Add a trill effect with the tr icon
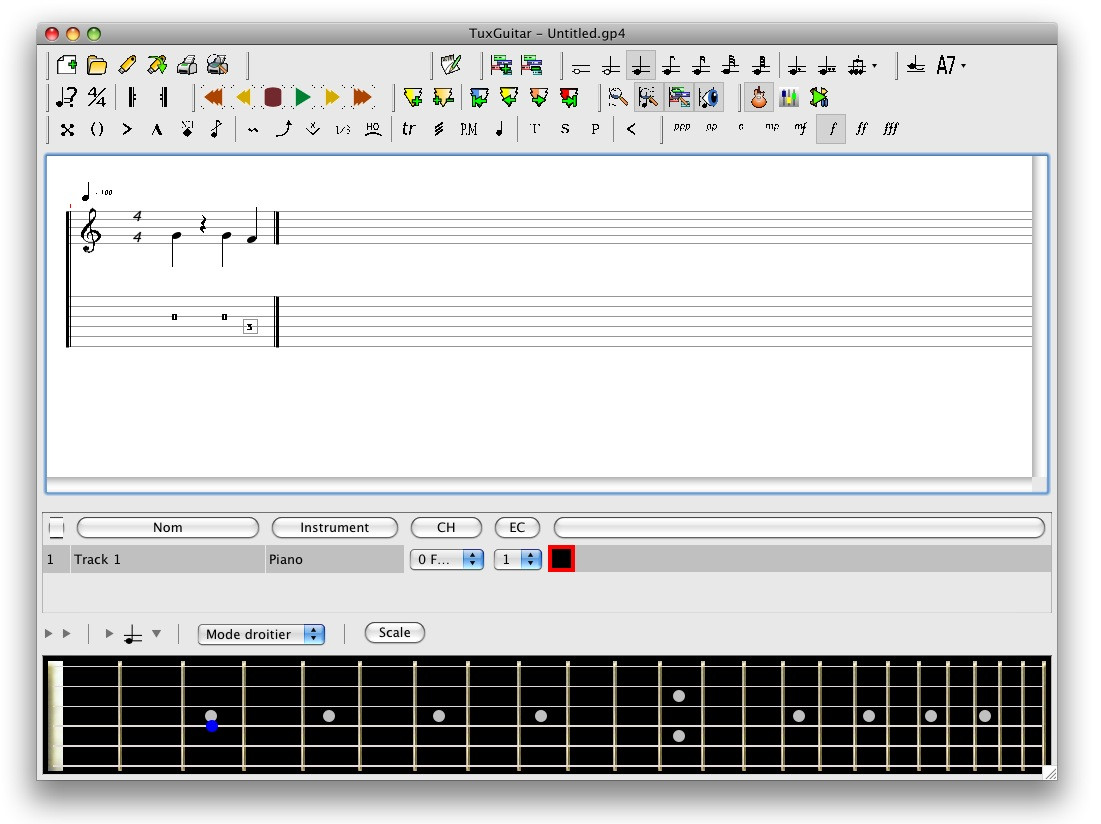1101x824 pixels. pos(407,129)
